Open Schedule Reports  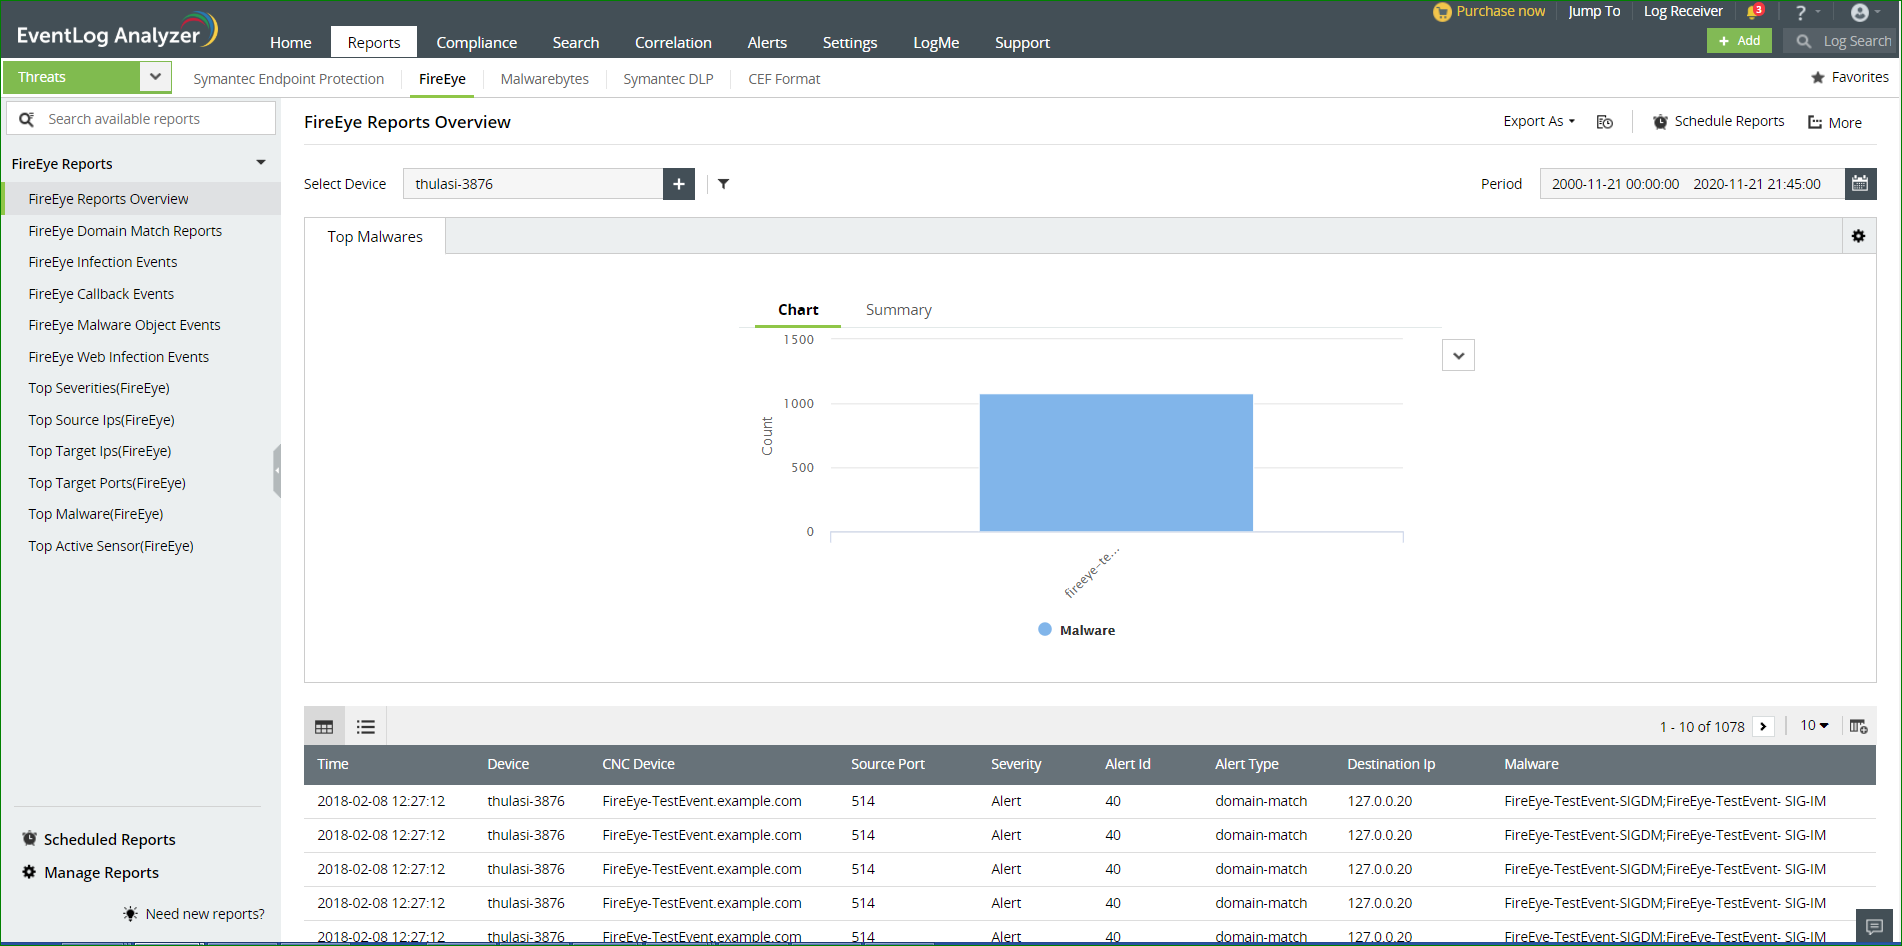pyautogui.click(x=1729, y=121)
